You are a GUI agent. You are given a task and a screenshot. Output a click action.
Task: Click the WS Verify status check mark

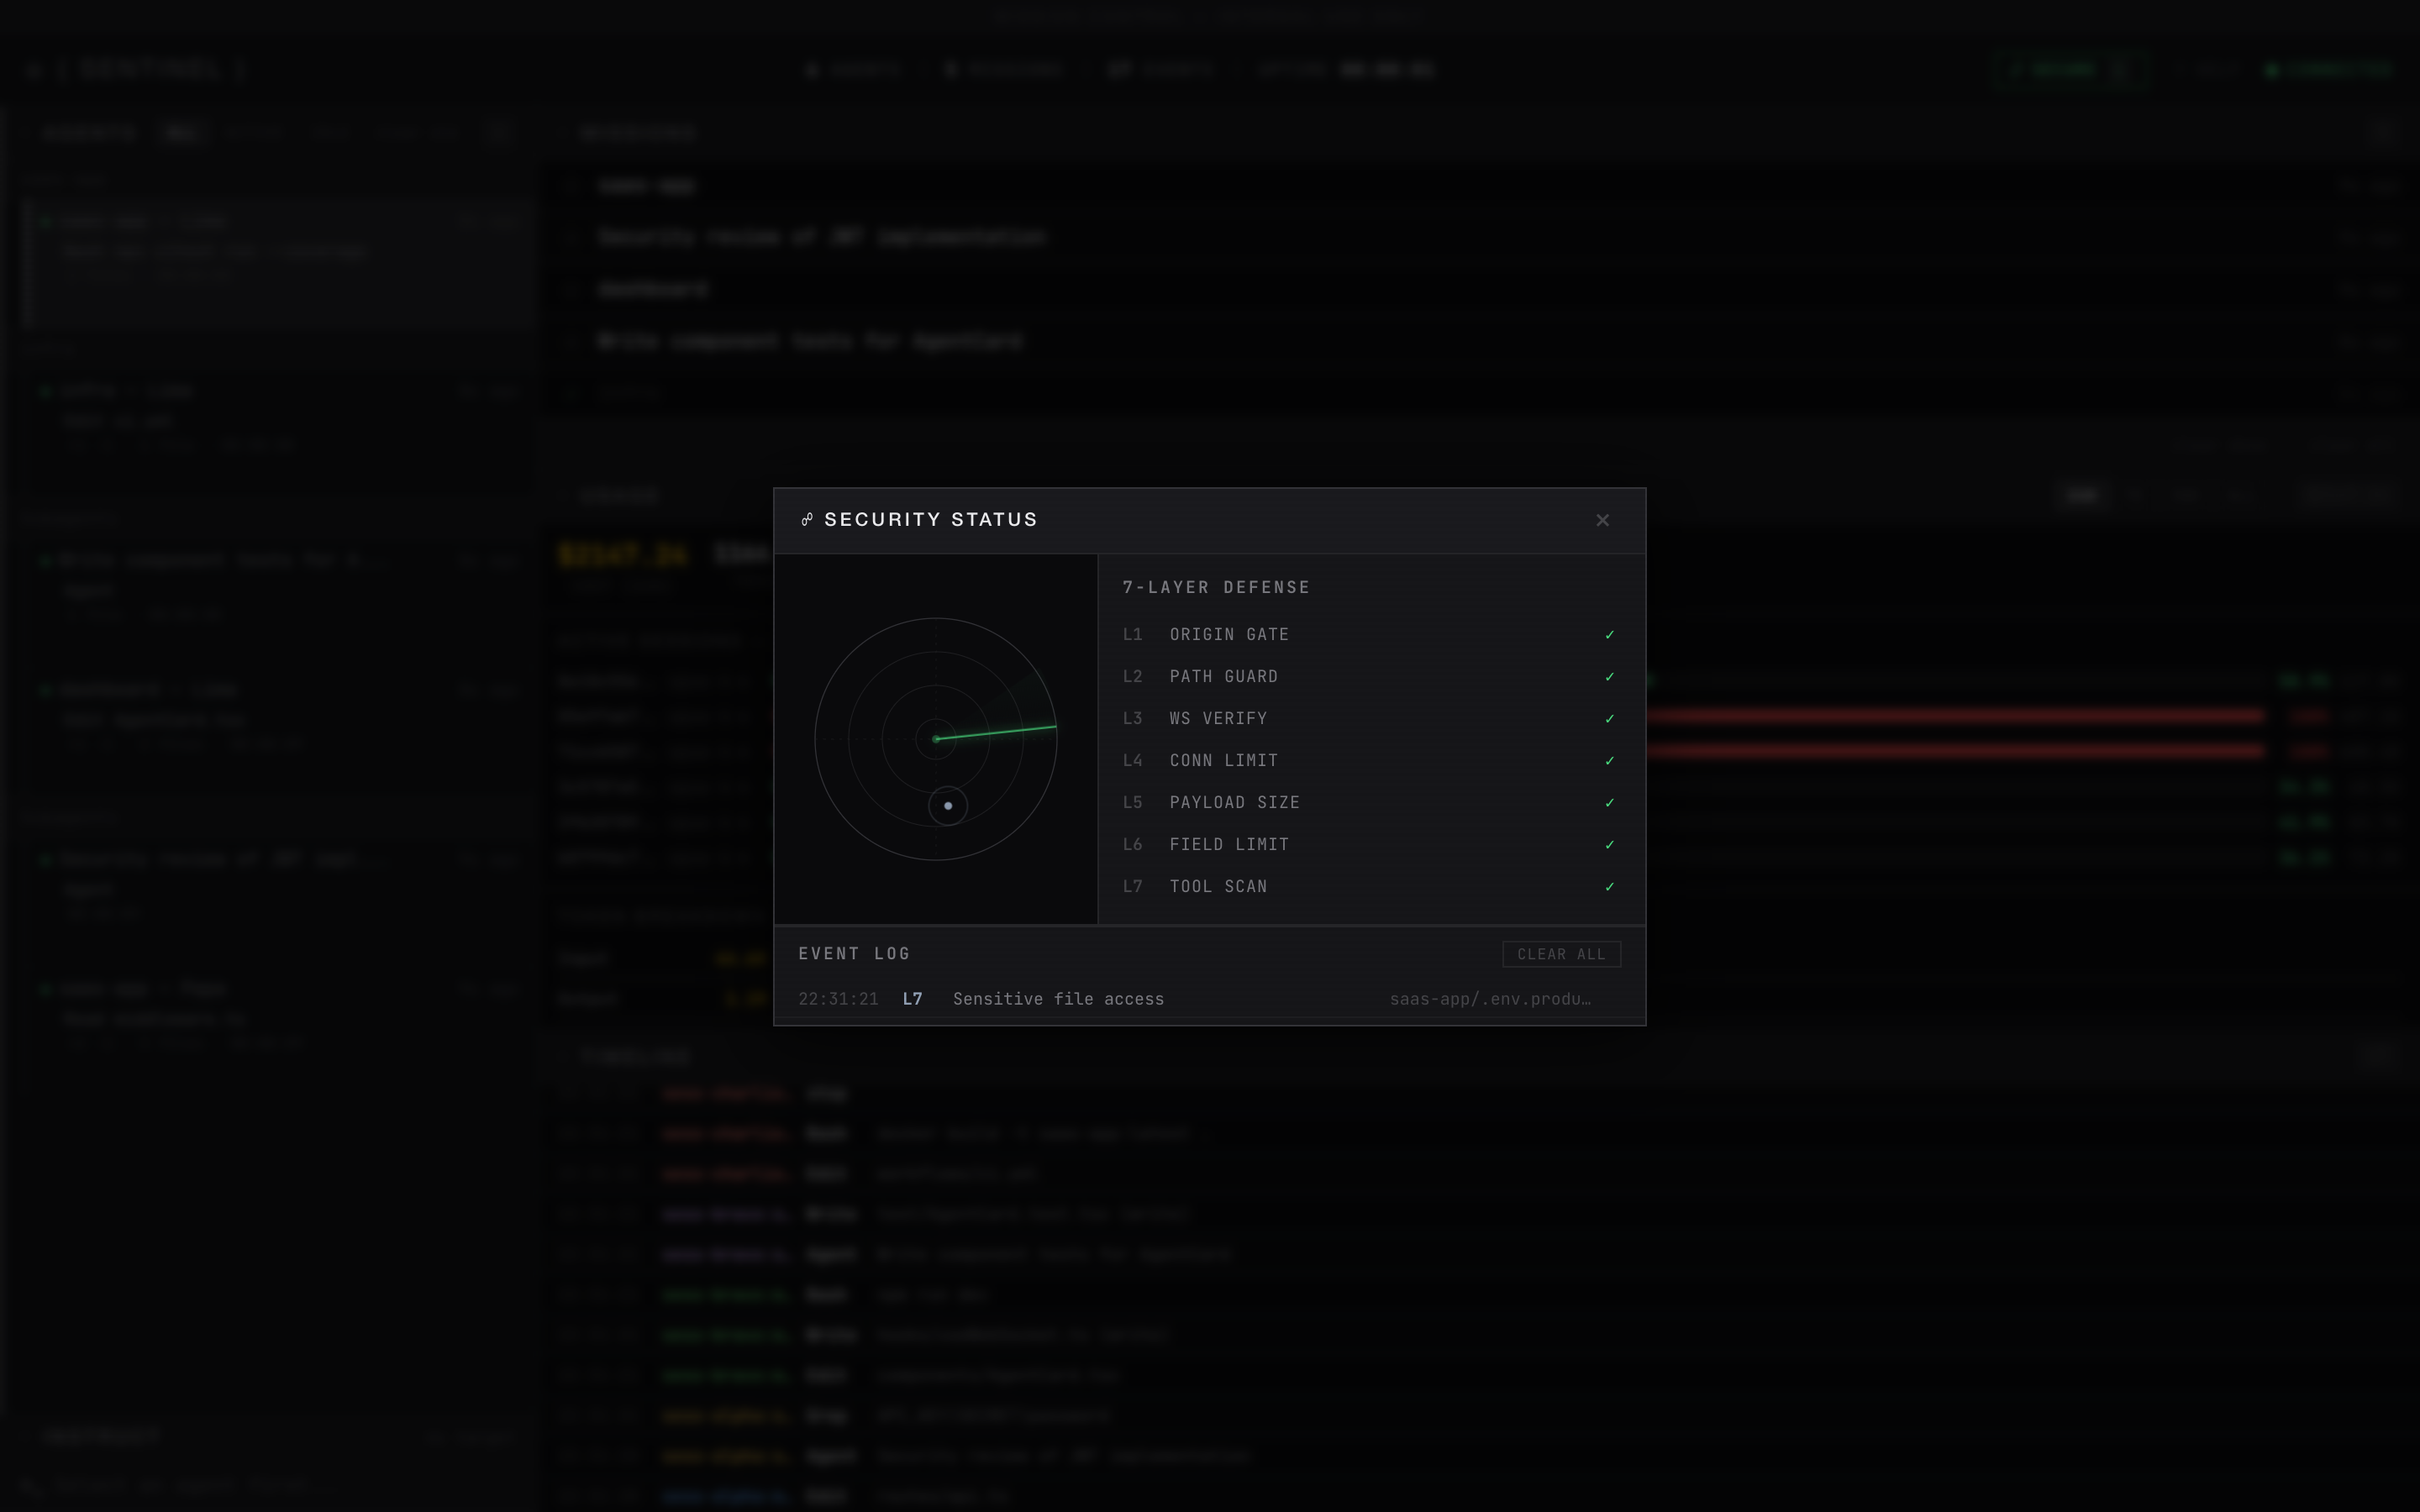point(1609,719)
